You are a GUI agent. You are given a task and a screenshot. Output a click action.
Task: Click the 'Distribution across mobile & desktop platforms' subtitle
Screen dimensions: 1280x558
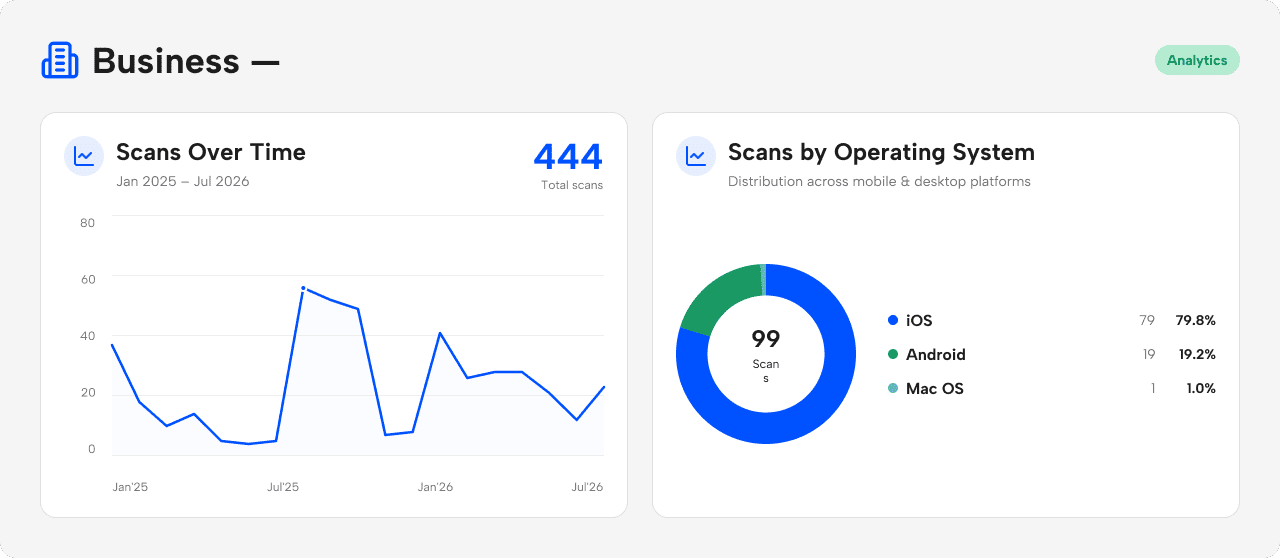(879, 181)
